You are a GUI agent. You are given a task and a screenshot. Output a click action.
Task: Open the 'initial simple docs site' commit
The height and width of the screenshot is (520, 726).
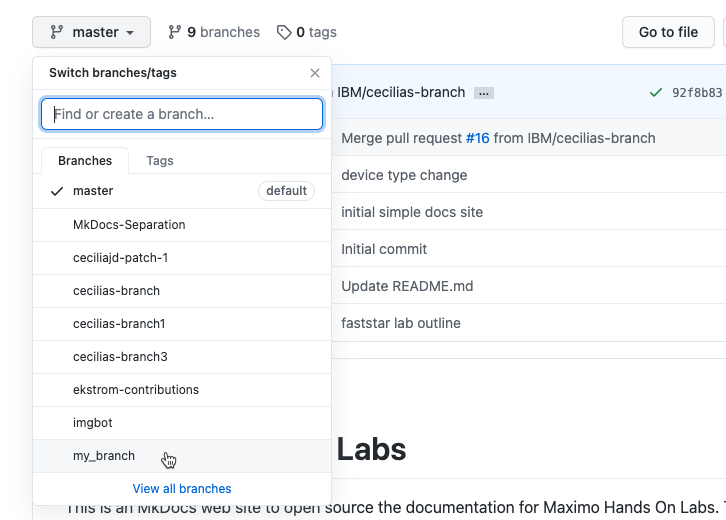point(412,212)
